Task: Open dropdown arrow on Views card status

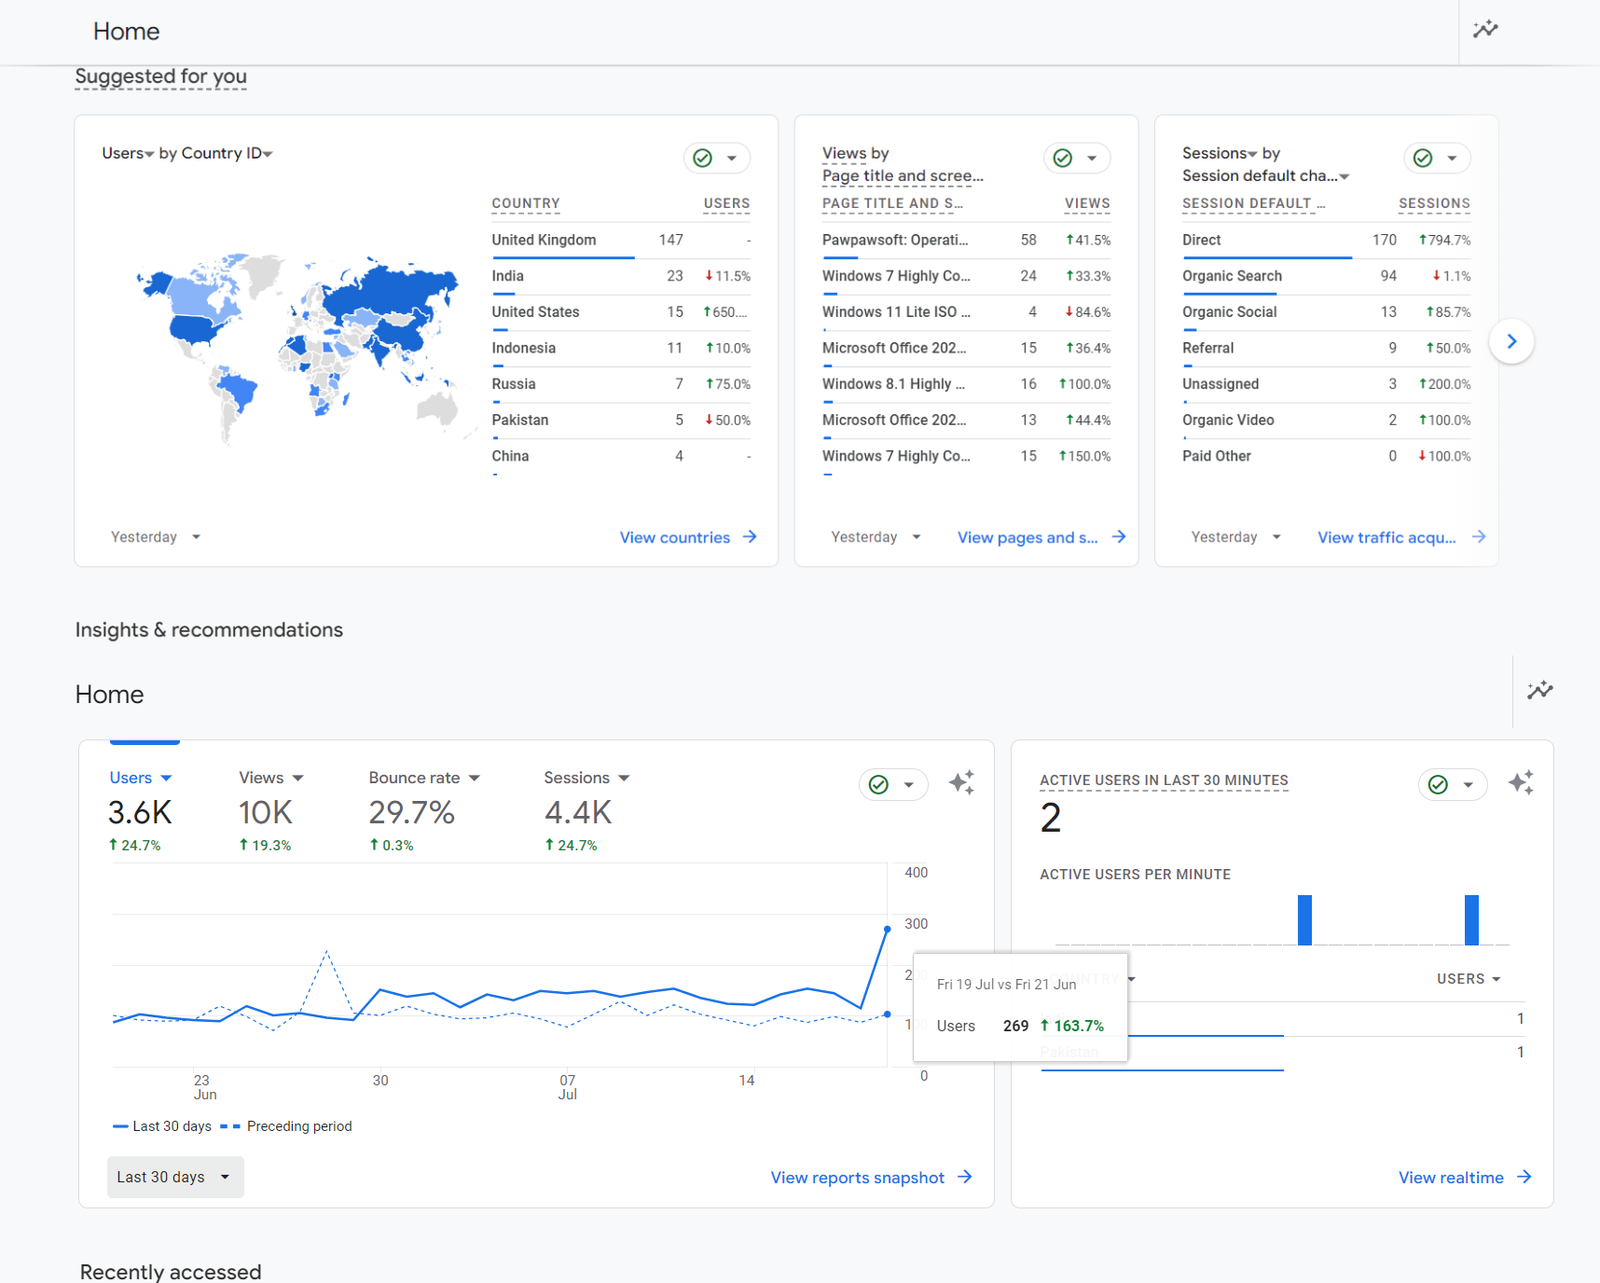Action: point(1092,158)
